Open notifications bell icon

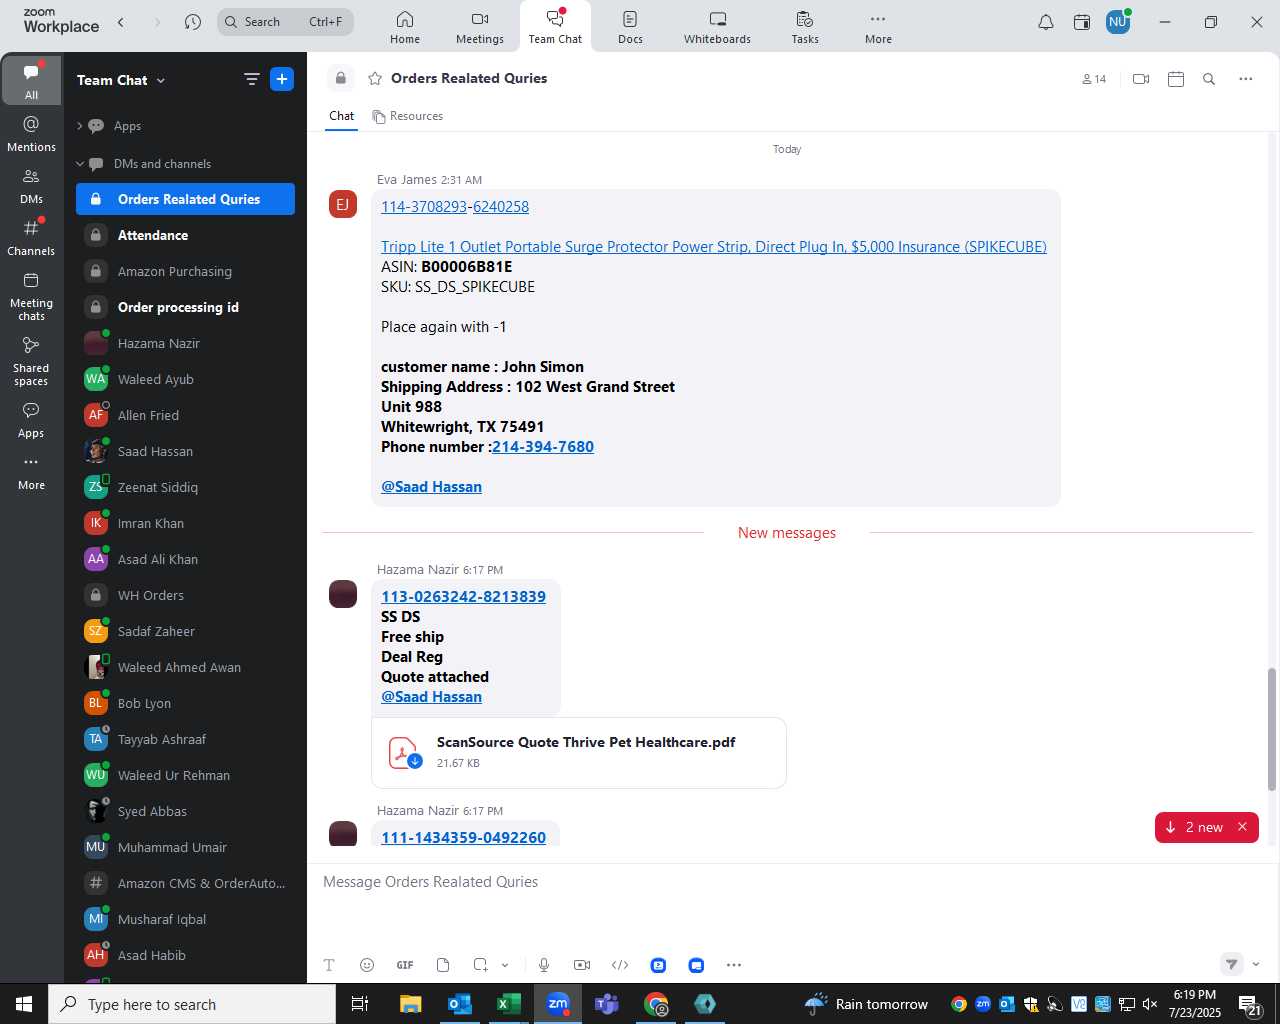[1046, 22]
